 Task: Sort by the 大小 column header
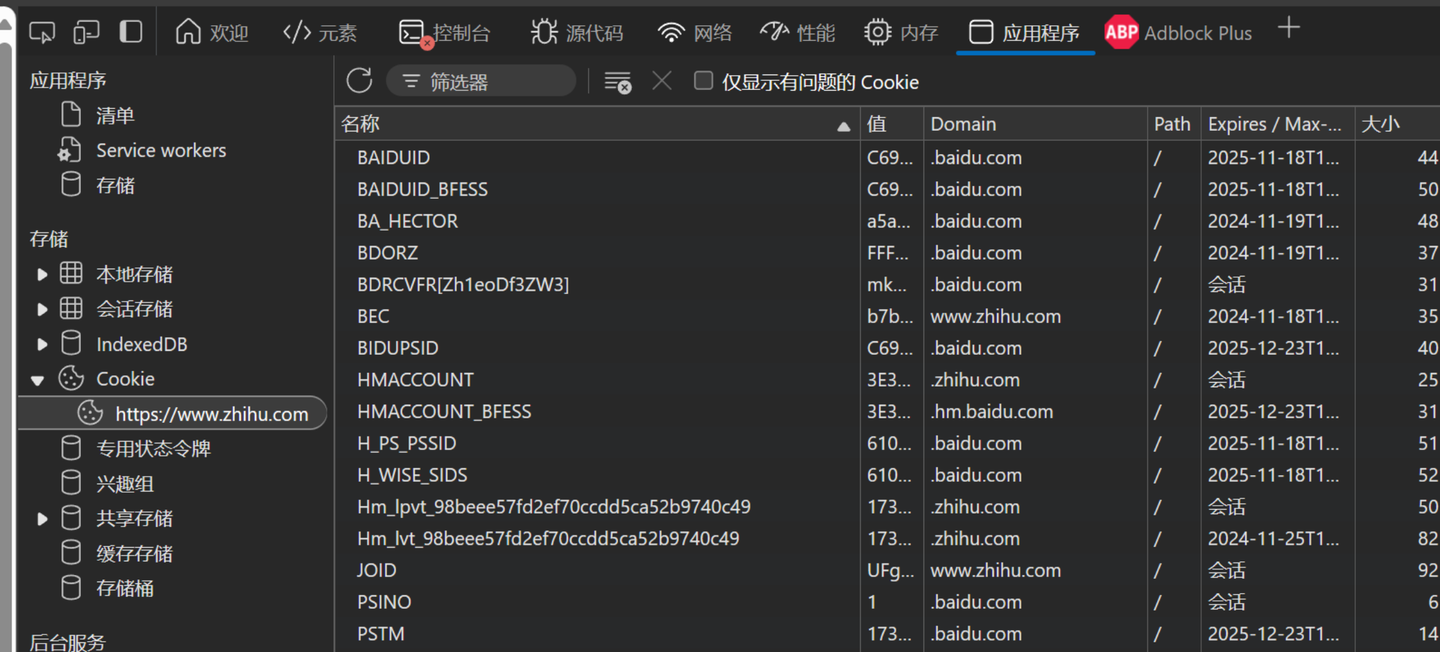pos(1397,124)
